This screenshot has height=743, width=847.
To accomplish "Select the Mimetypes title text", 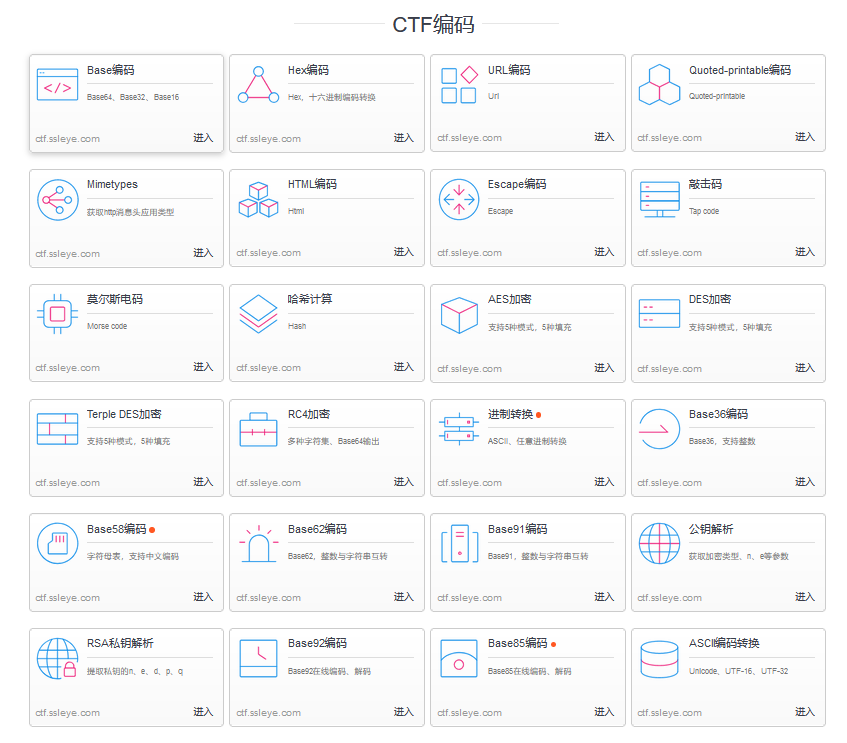I will pos(112,184).
